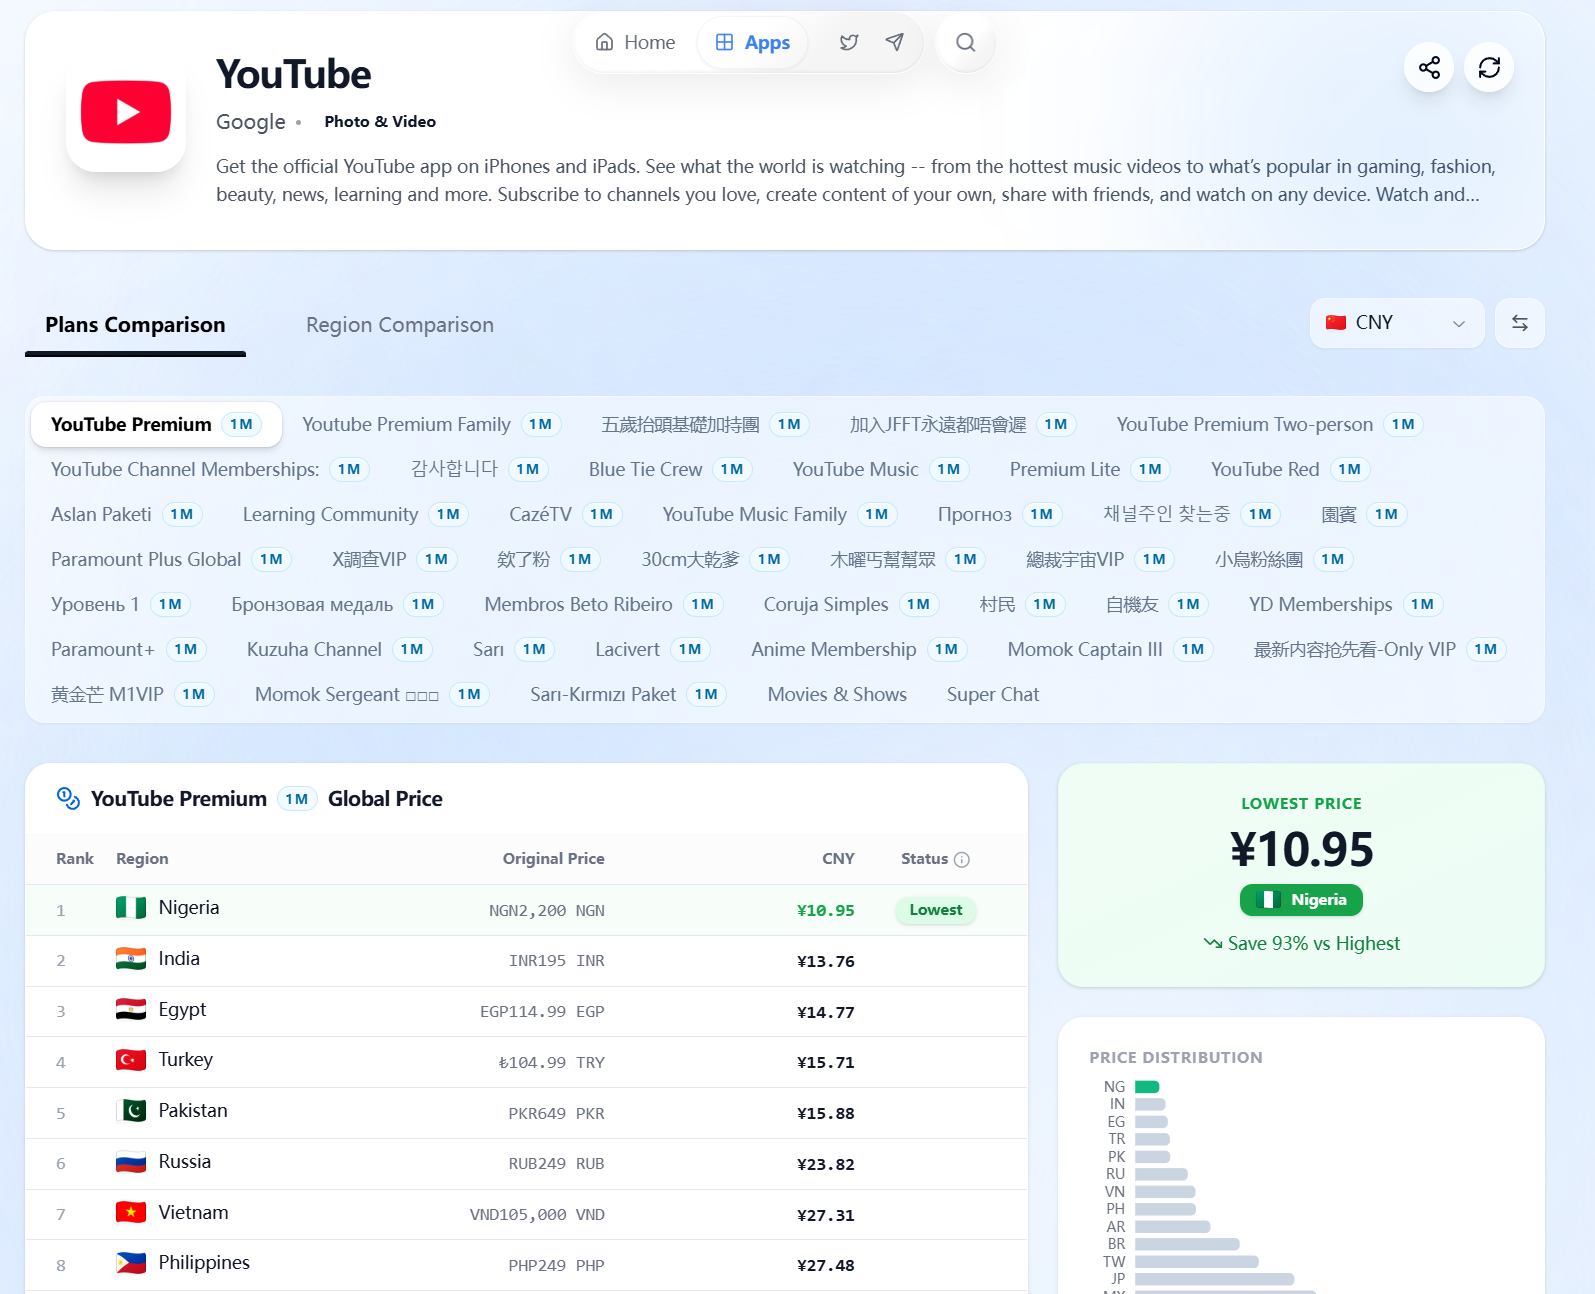Pick the YouTube Red plan
The width and height of the screenshot is (1595, 1294).
coord(1291,469)
